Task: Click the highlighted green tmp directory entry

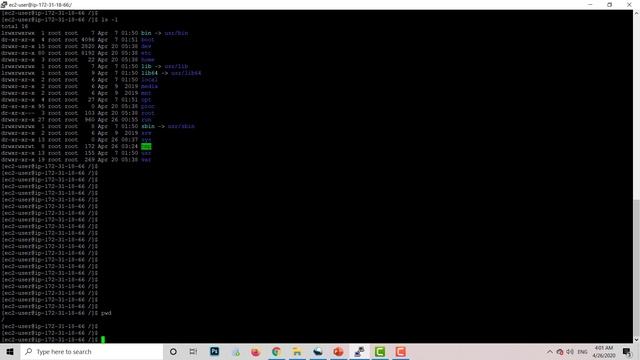Action: [146, 146]
